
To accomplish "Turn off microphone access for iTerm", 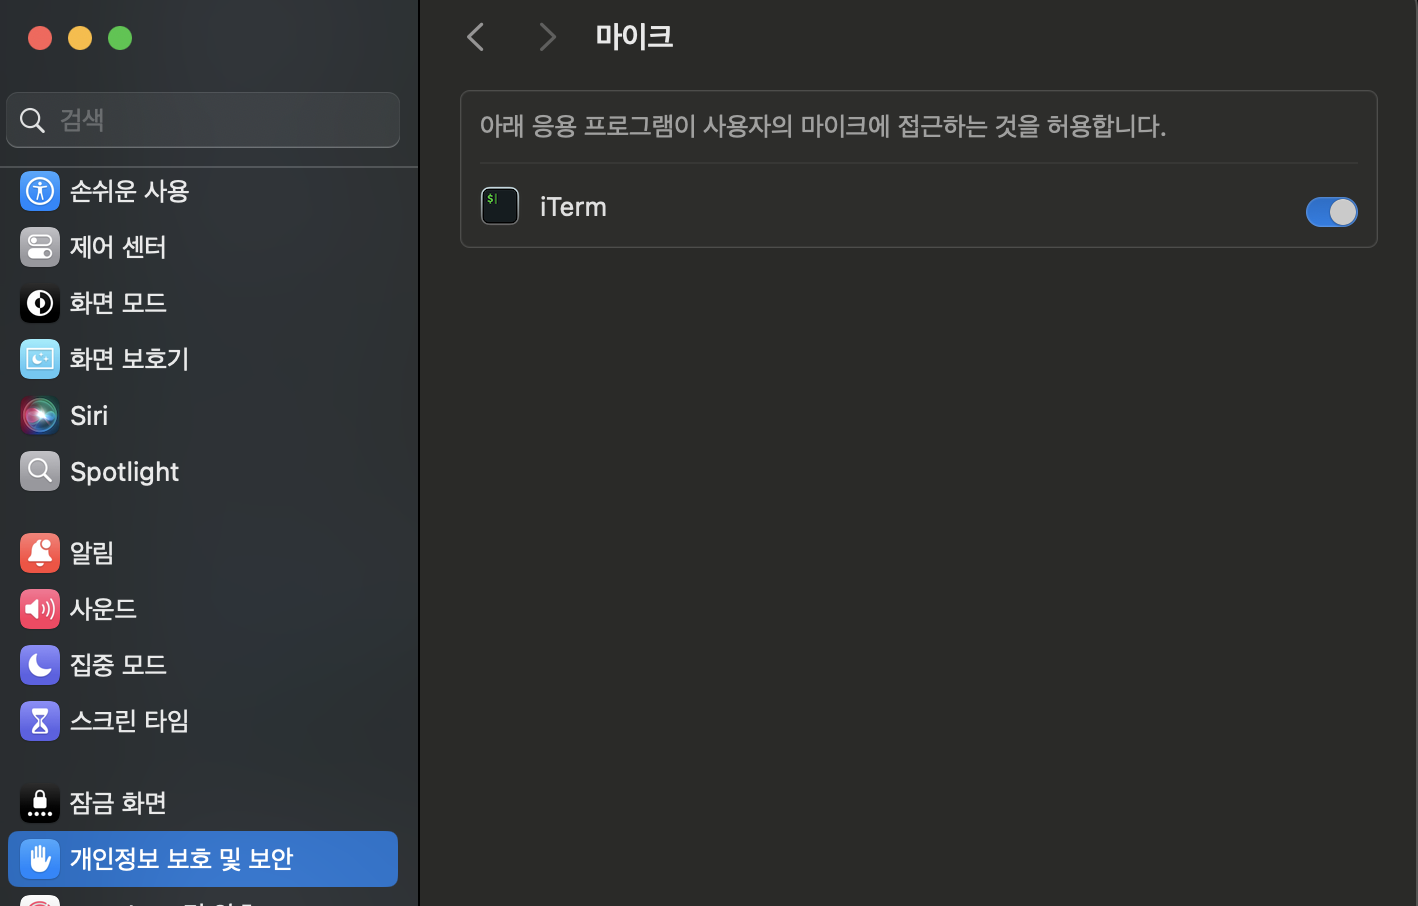I will (1331, 212).
